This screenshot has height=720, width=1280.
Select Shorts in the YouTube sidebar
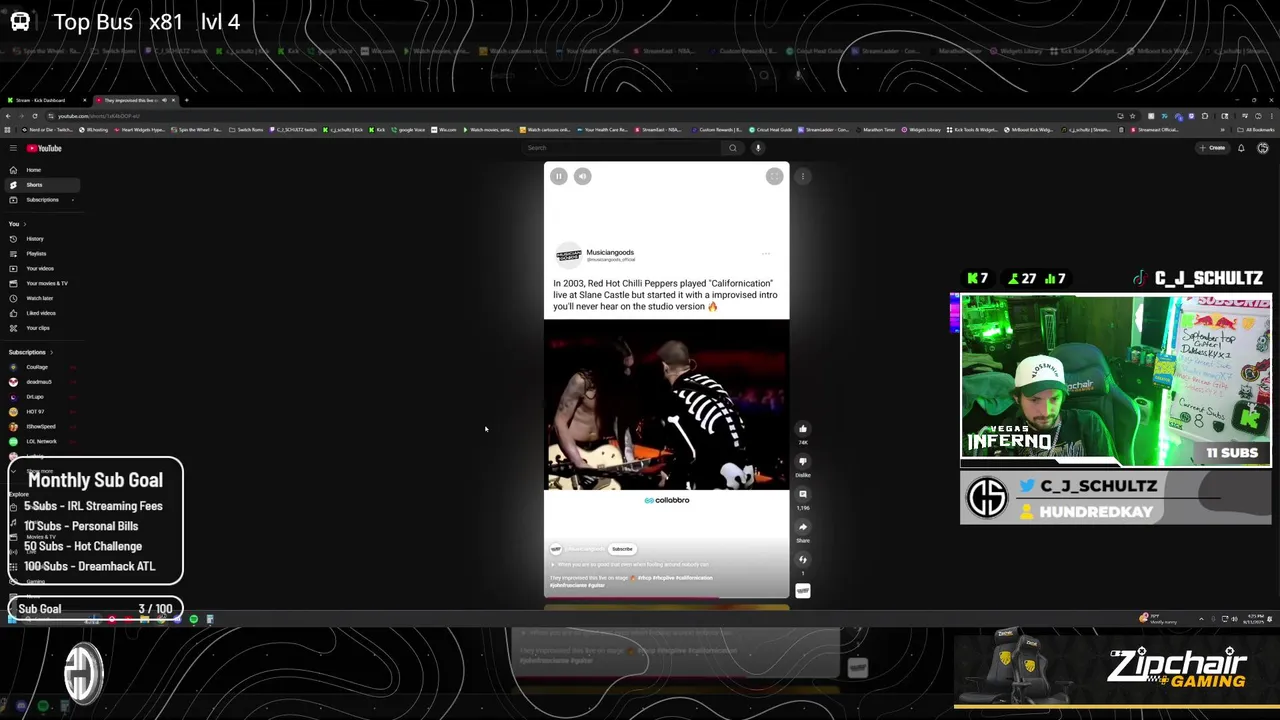pyautogui.click(x=42, y=185)
